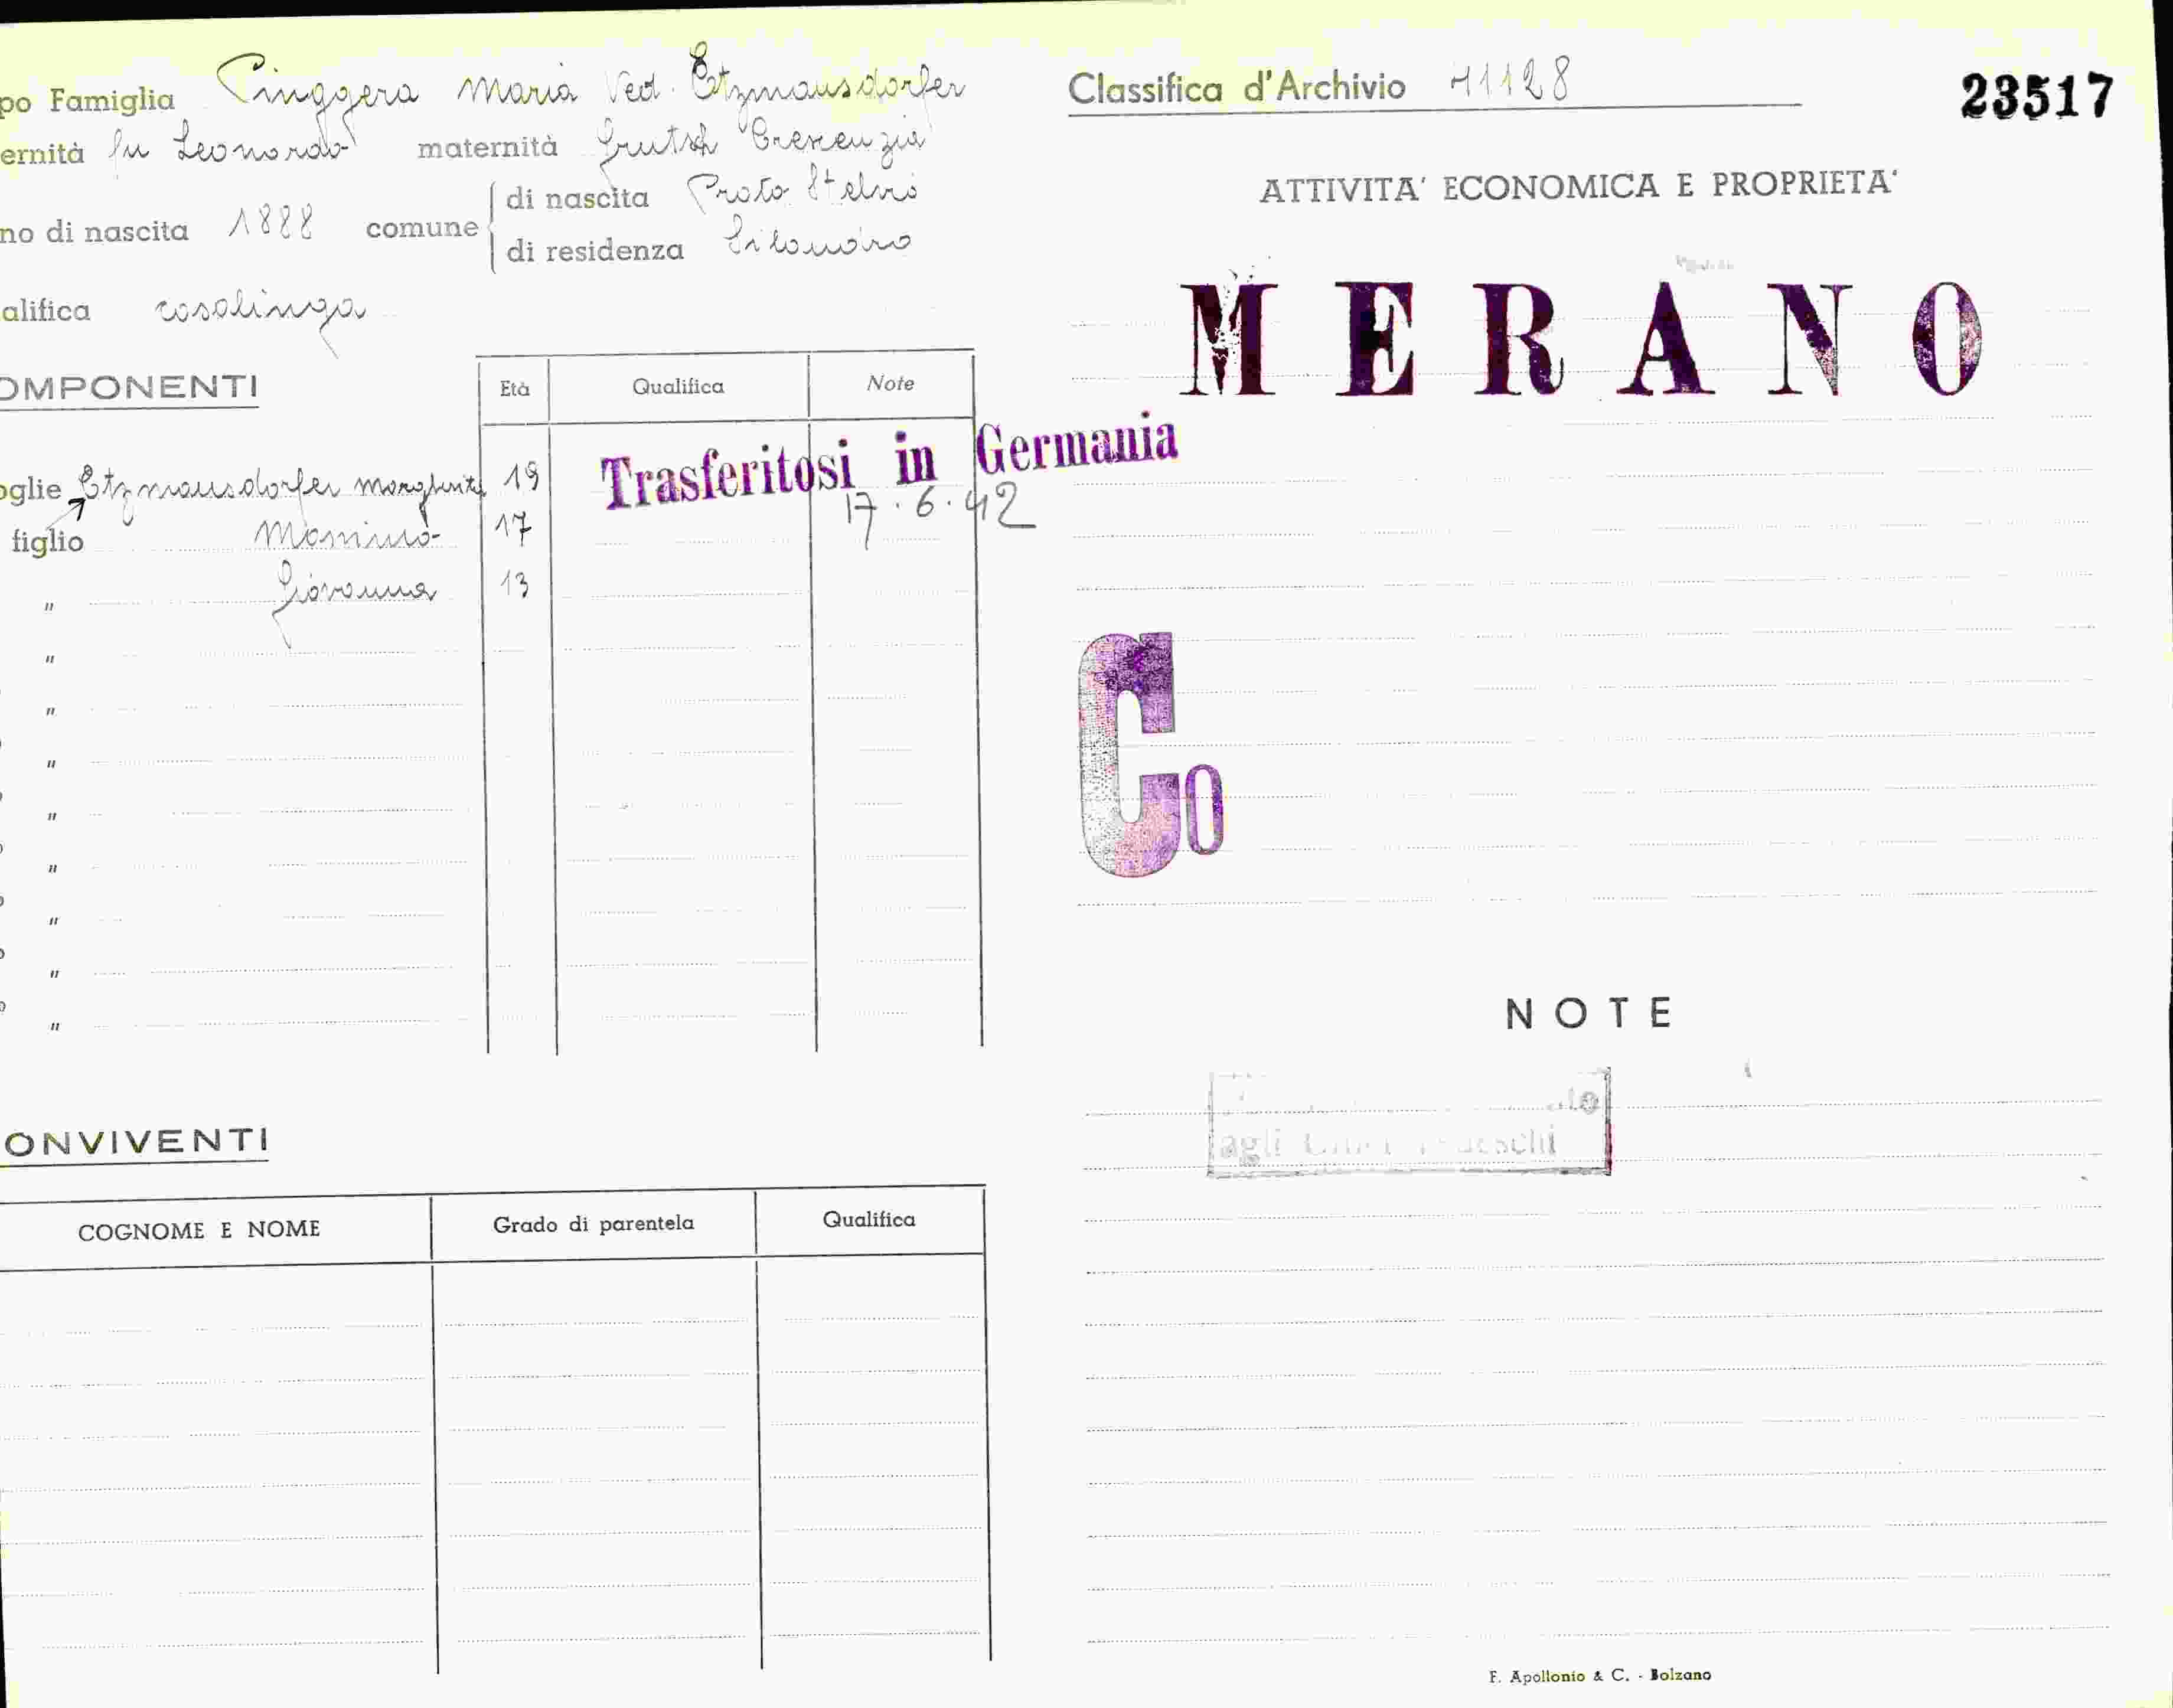Click the printed "figlio" row label
Screen dimensions: 2173x1708
(47, 542)
